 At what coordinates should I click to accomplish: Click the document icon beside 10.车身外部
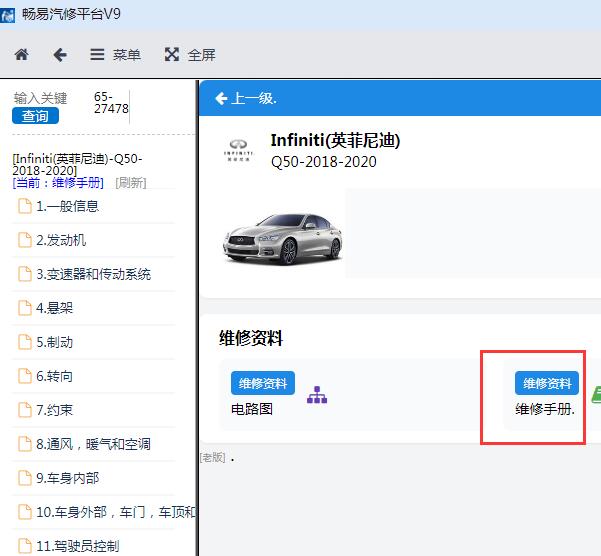point(25,512)
